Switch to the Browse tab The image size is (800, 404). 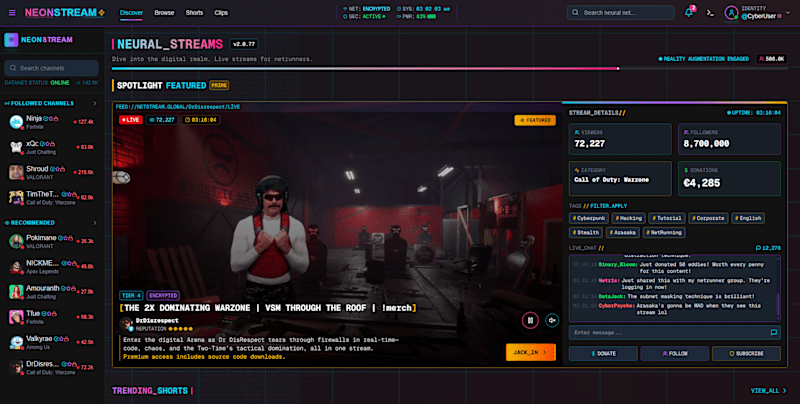[x=164, y=13]
